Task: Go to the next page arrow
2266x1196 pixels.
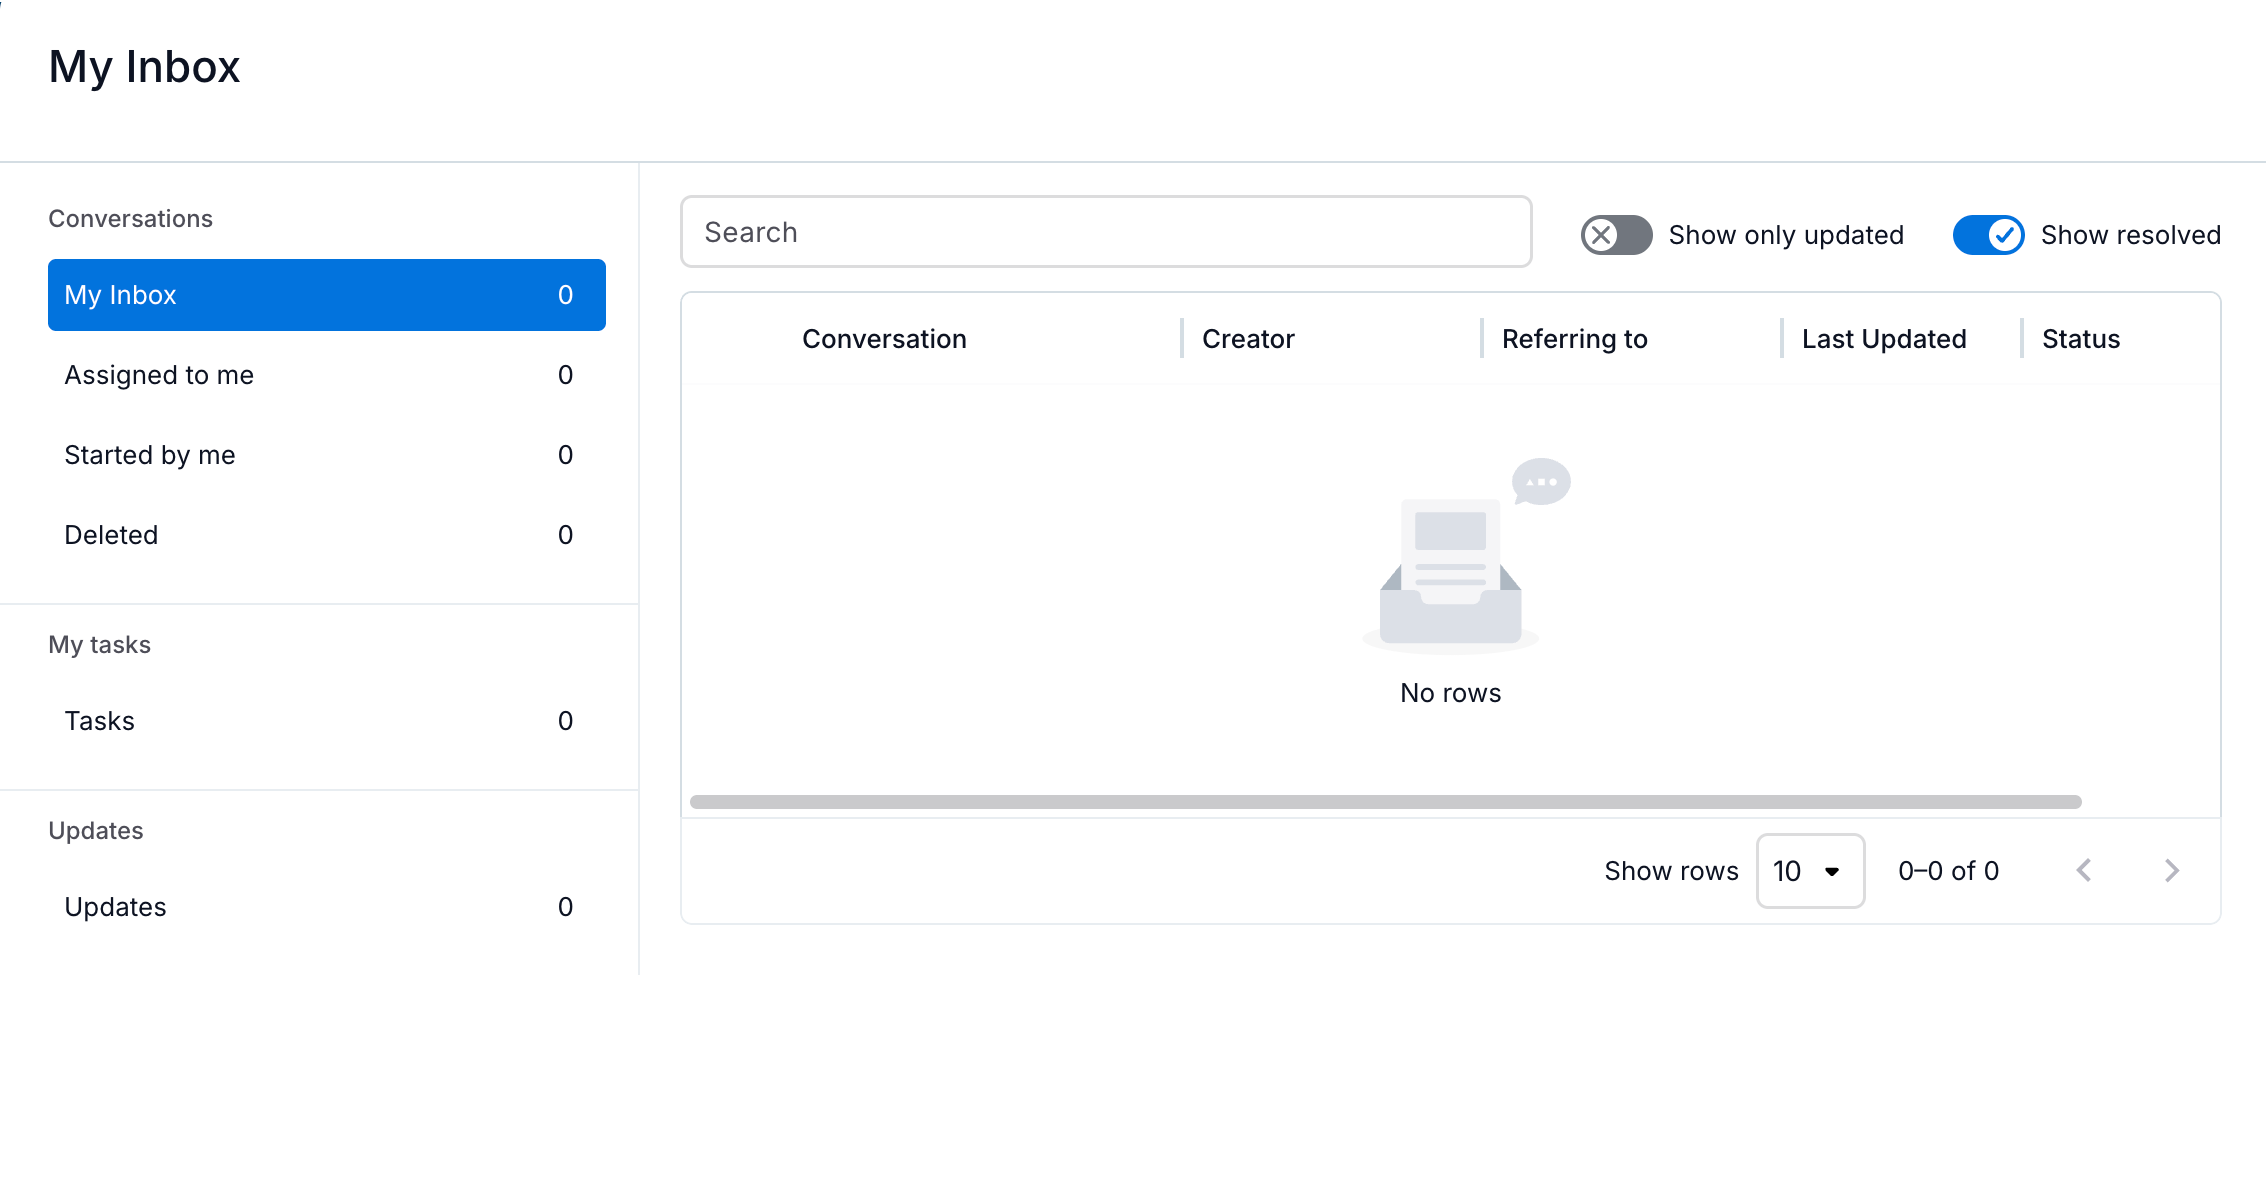Action: pos(2171,871)
